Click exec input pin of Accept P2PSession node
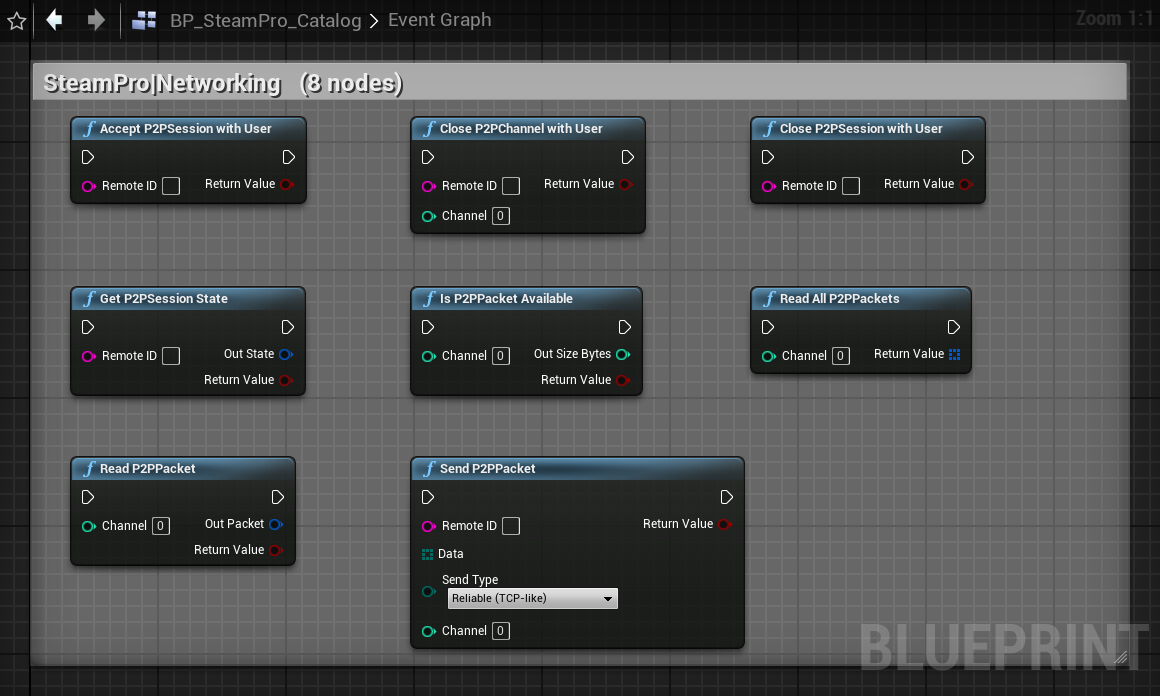This screenshot has width=1160, height=696. pos(88,157)
